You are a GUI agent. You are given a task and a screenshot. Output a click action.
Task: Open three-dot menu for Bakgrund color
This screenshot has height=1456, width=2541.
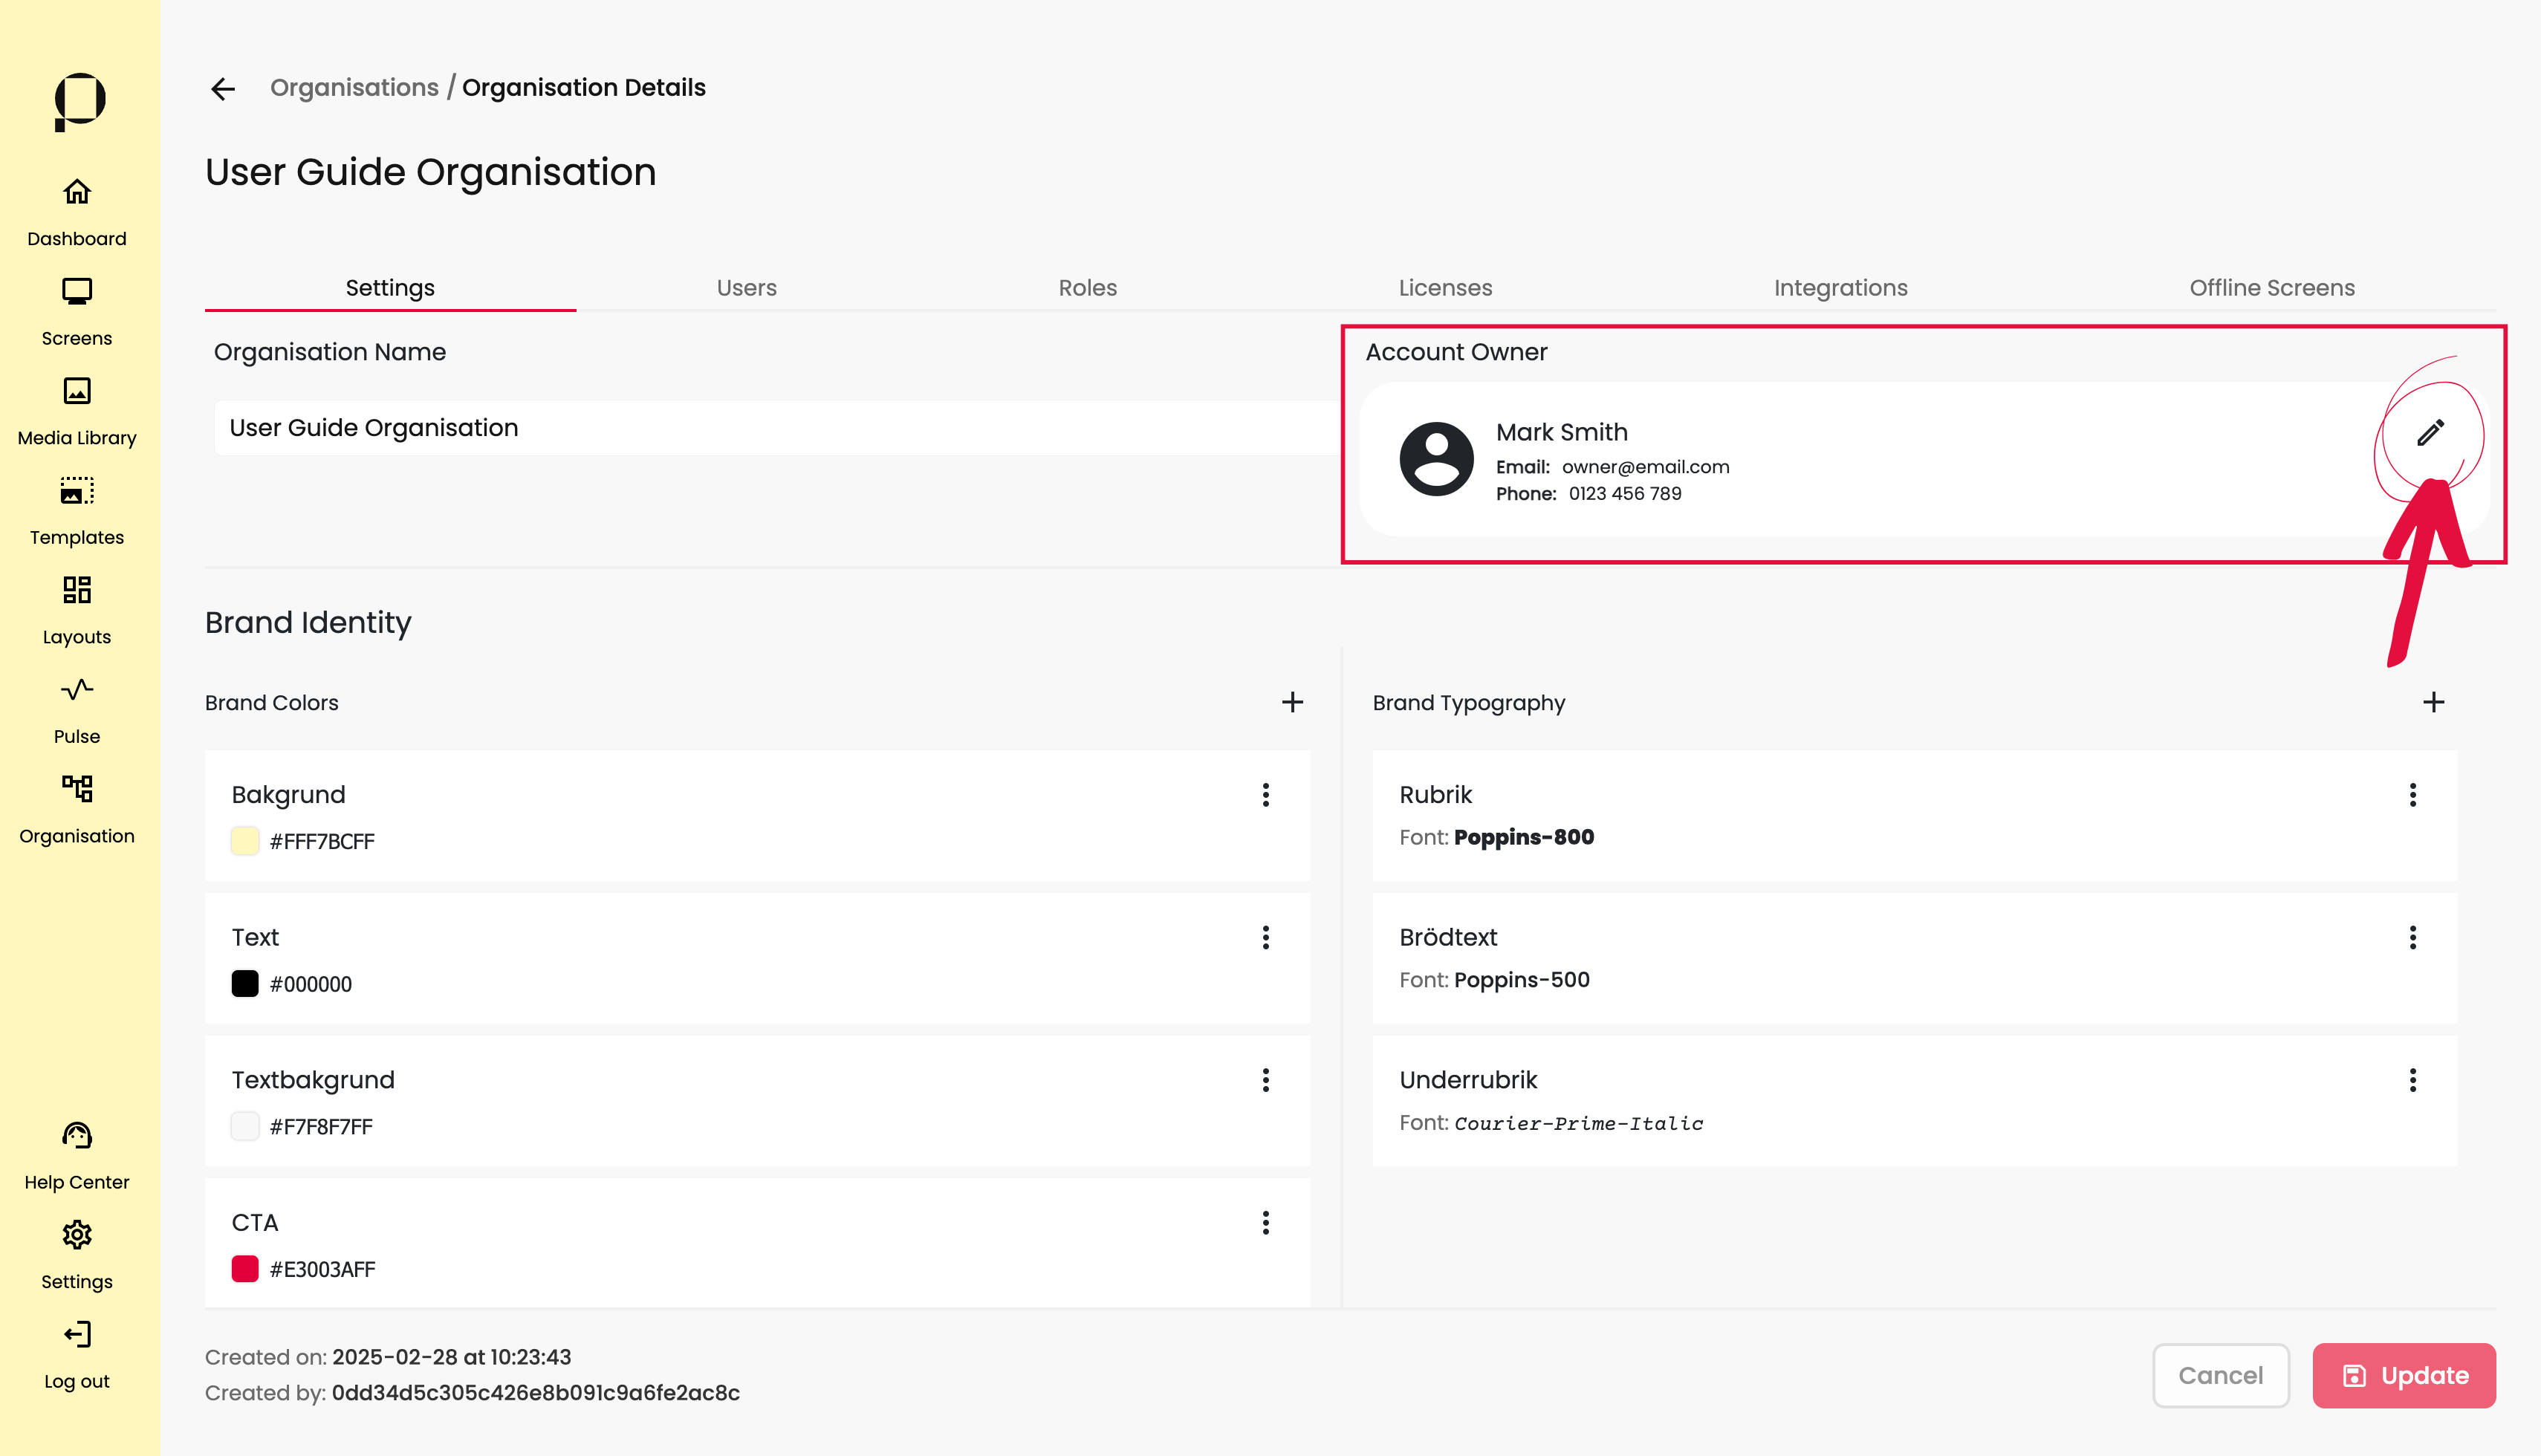1265,795
